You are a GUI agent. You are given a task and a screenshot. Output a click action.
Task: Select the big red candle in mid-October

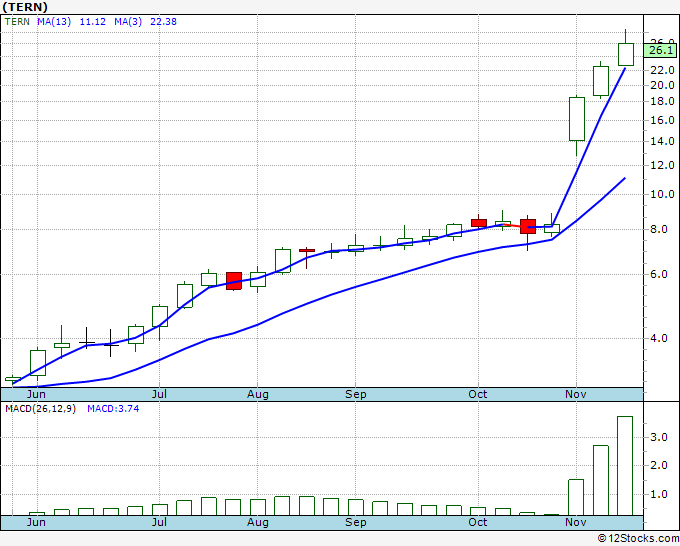[528, 226]
